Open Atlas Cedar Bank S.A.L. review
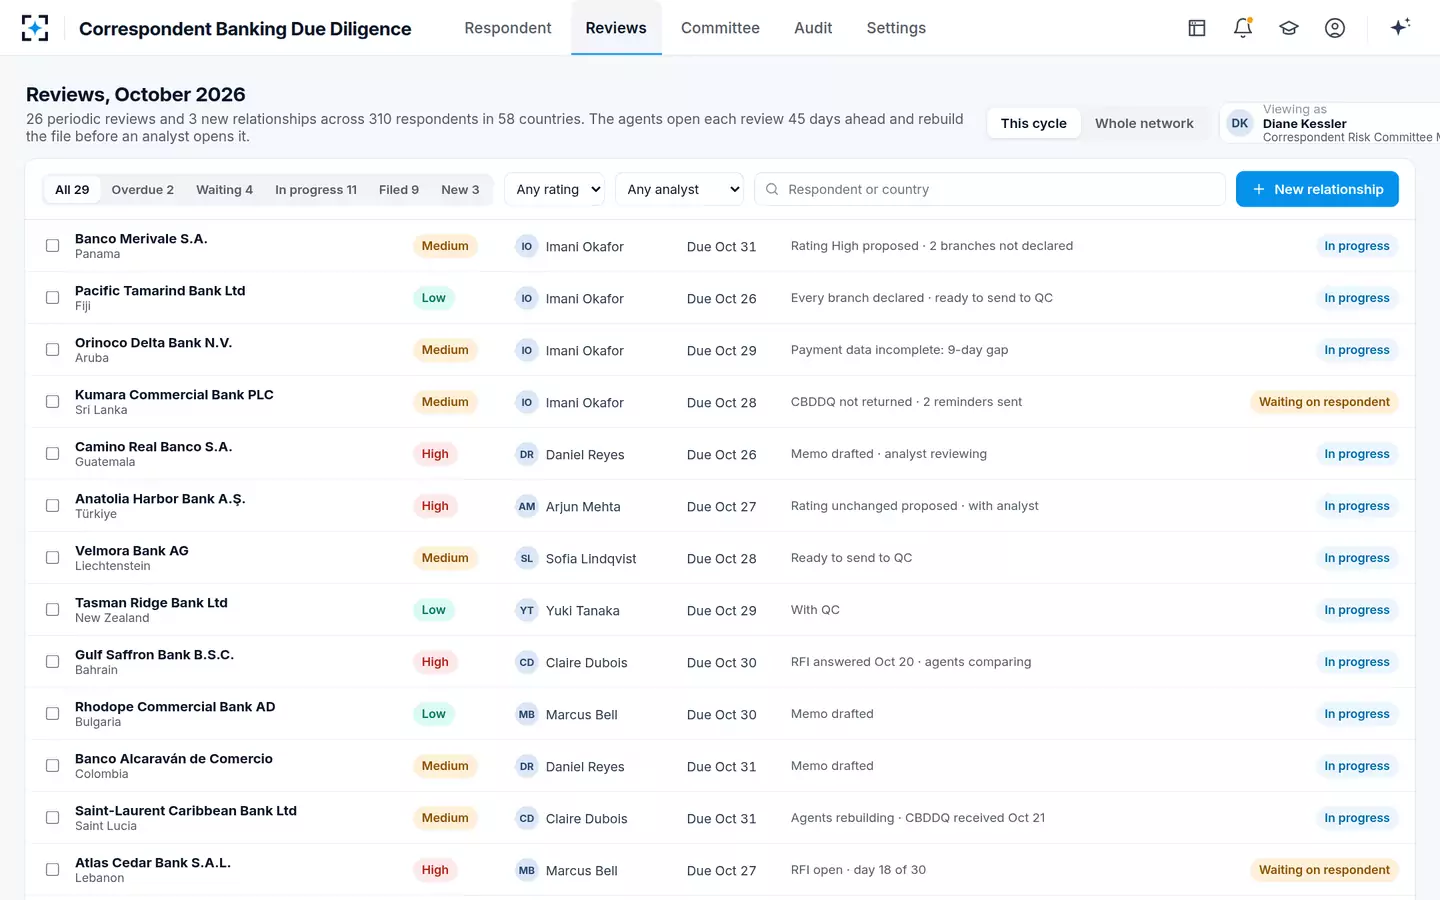 [x=153, y=863]
